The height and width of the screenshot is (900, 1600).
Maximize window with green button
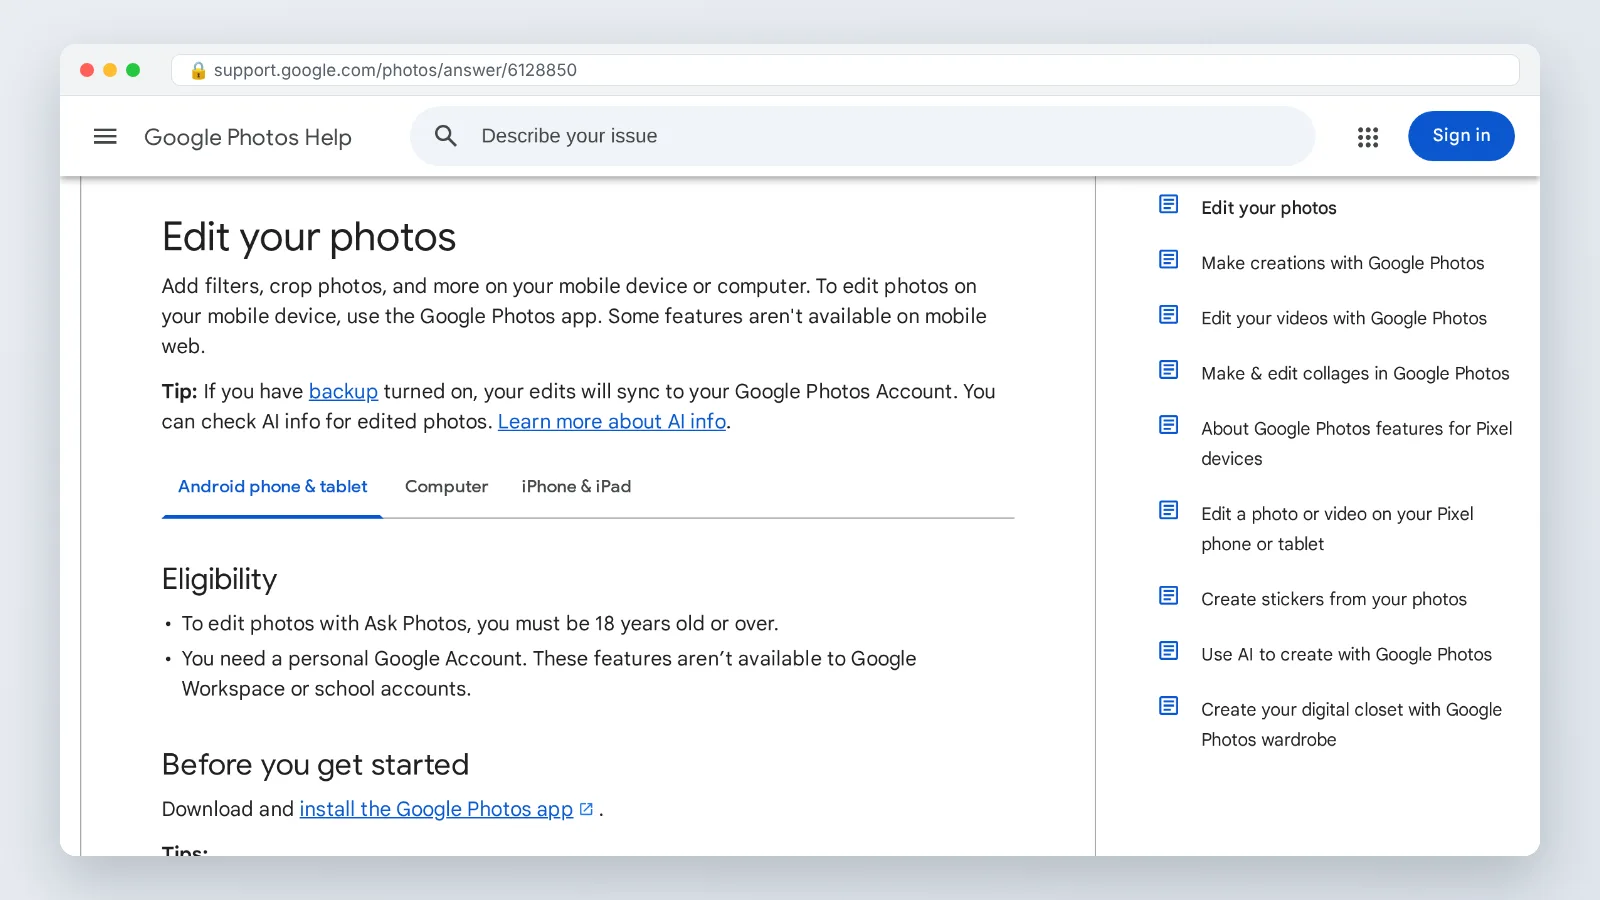point(133,70)
